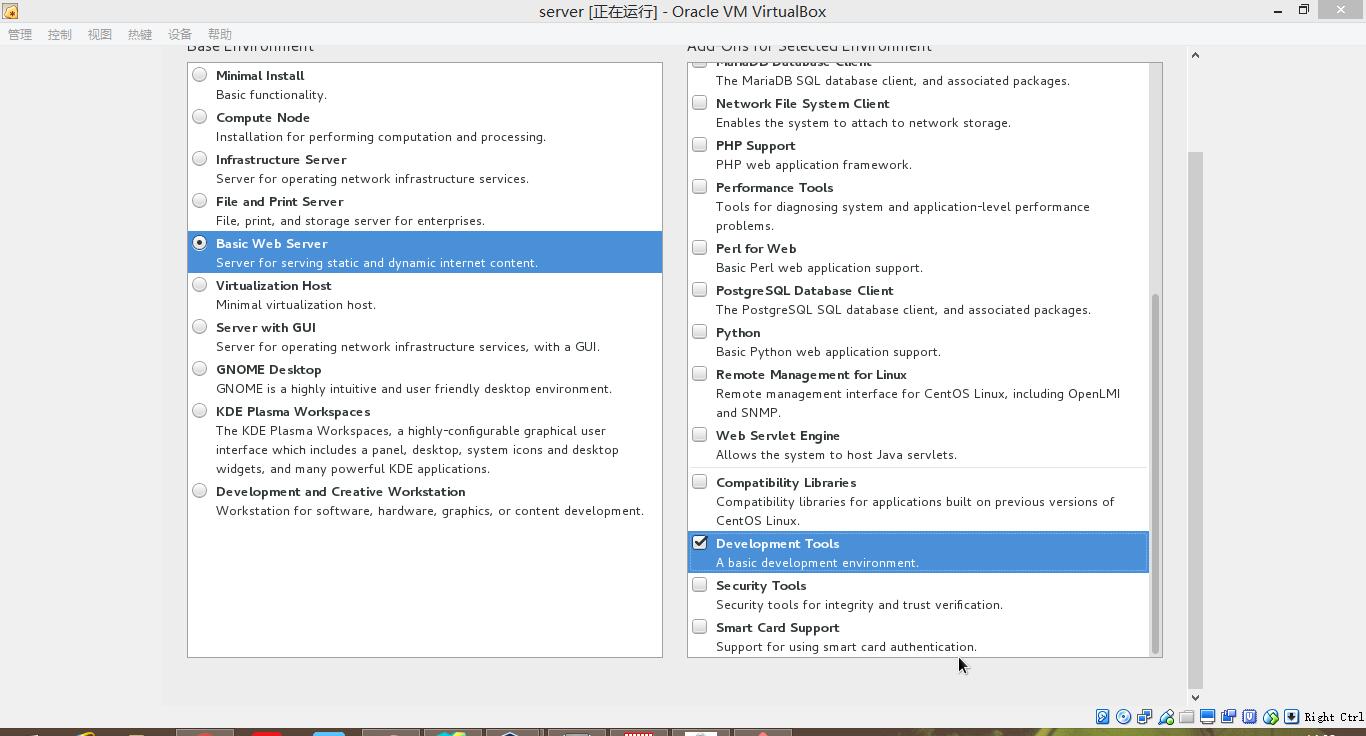The width and height of the screenshot is (1366, 736).
Task: Select the Minimal Install radio button
Action: coord(200,74)
